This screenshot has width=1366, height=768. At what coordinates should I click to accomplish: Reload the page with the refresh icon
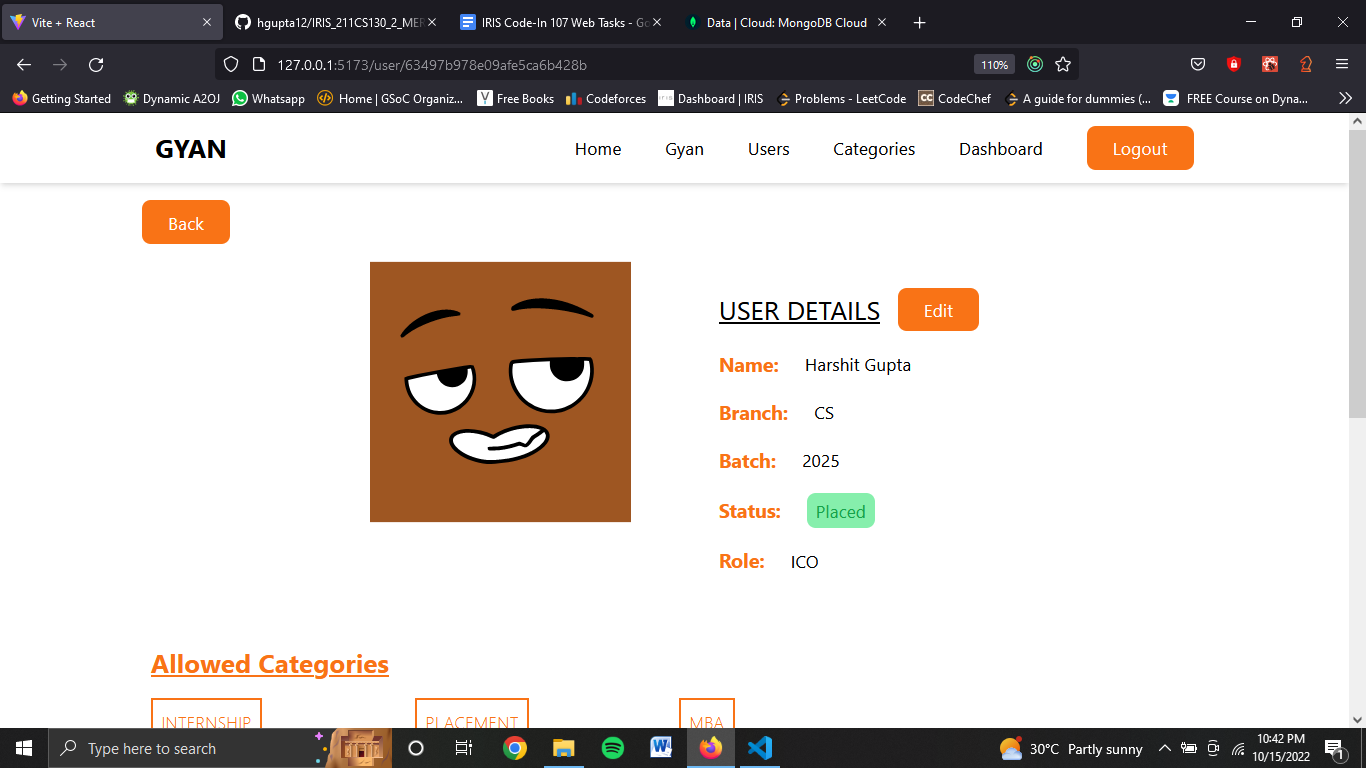tap(96, 64)
